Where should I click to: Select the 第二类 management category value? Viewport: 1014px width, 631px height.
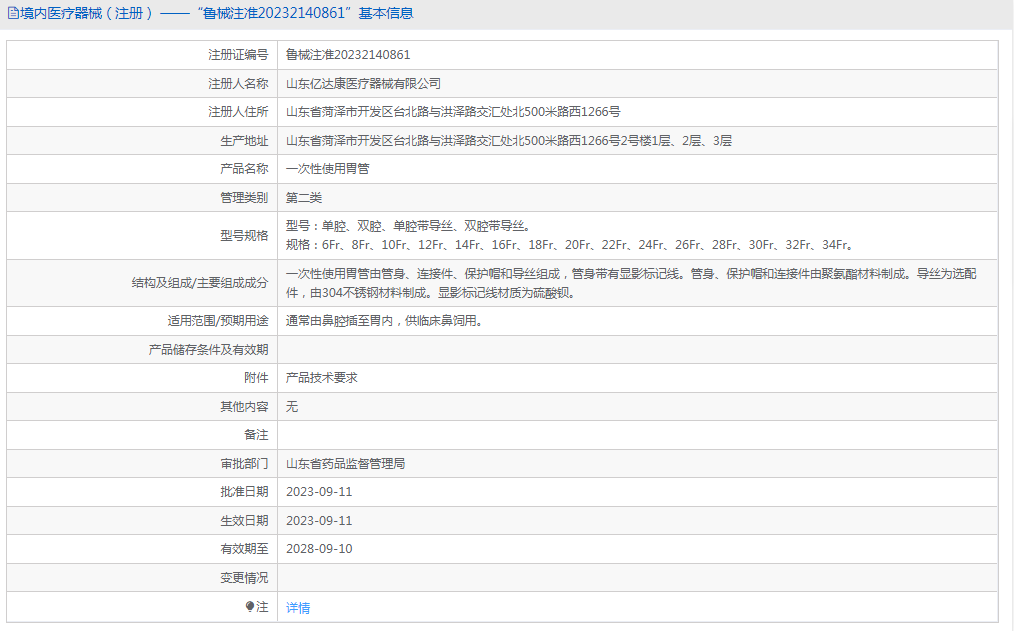[304, 197]
